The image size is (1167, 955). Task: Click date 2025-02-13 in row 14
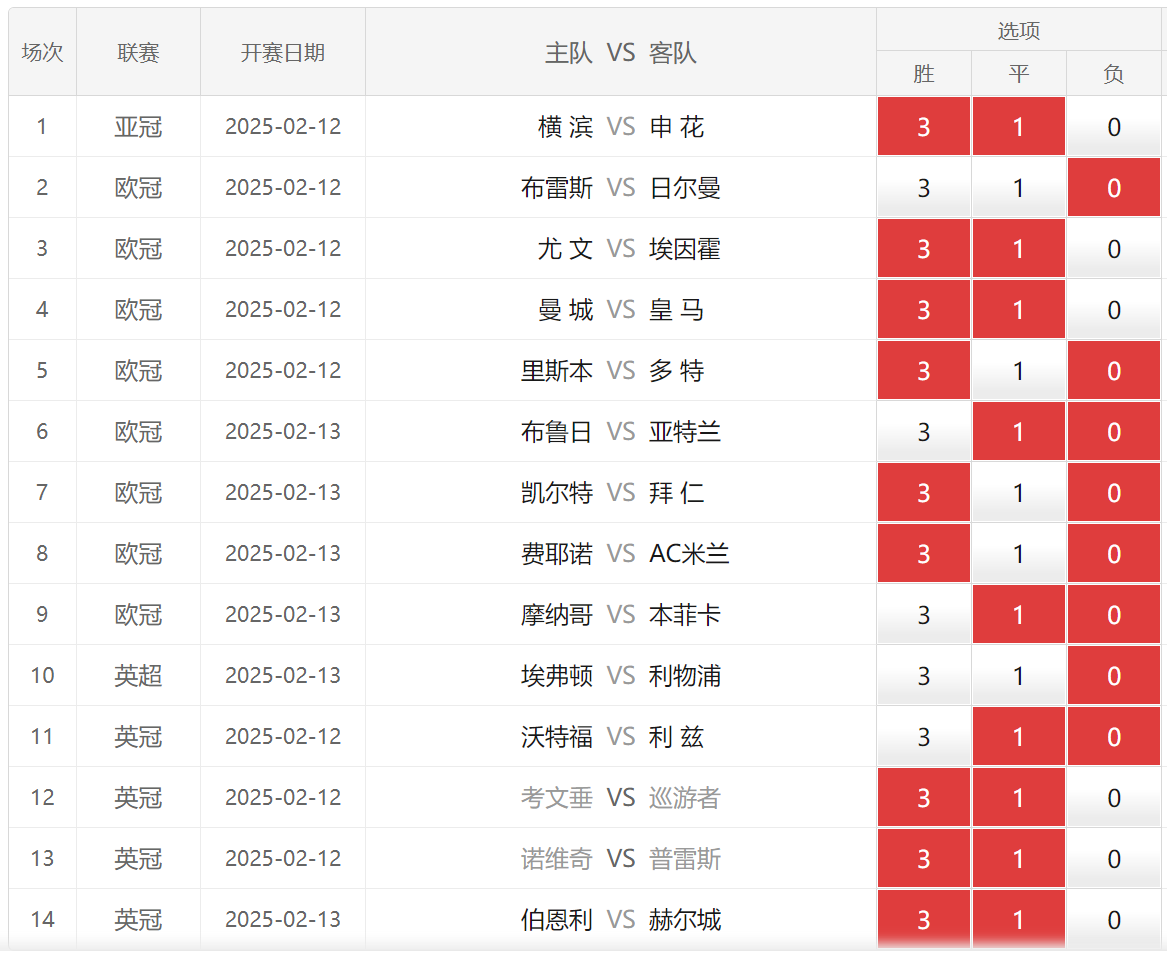tap(283, 920)
